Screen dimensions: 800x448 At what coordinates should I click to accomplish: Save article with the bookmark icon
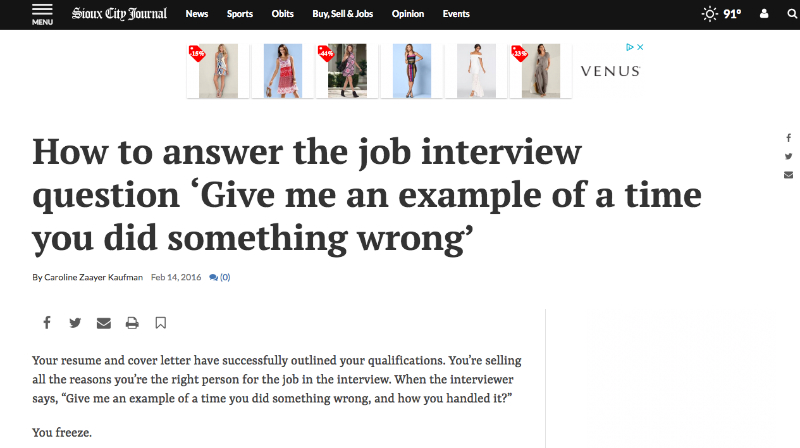pos(161,323)
